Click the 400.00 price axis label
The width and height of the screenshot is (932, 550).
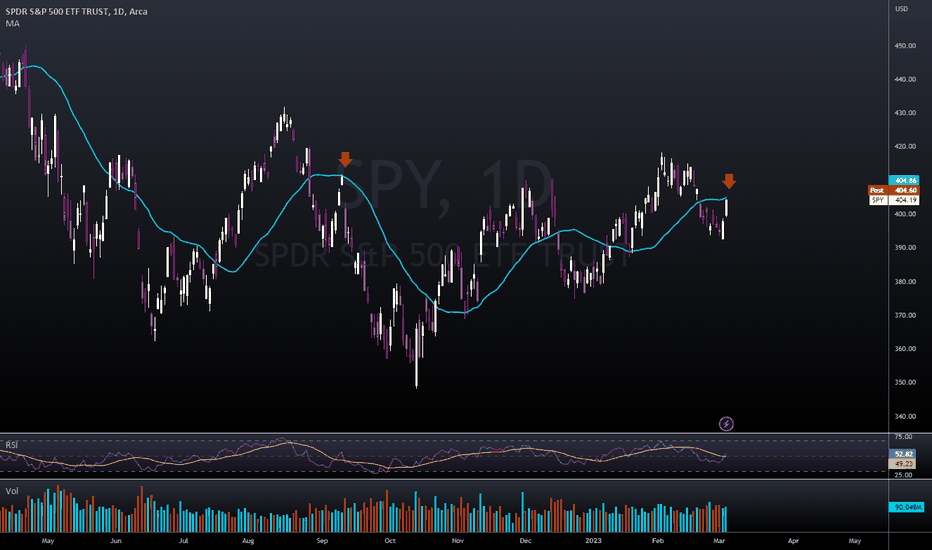[905, 214]
